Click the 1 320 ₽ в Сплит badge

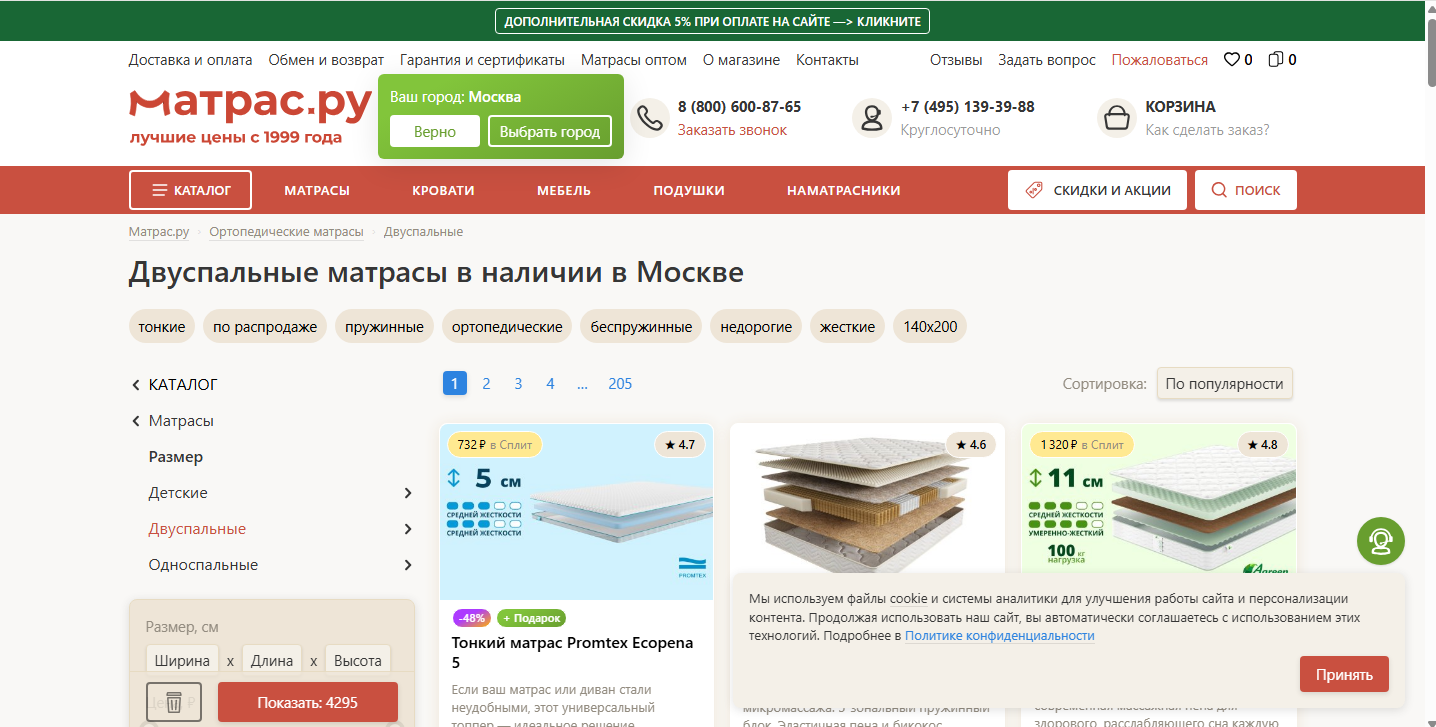[1082, 445]
